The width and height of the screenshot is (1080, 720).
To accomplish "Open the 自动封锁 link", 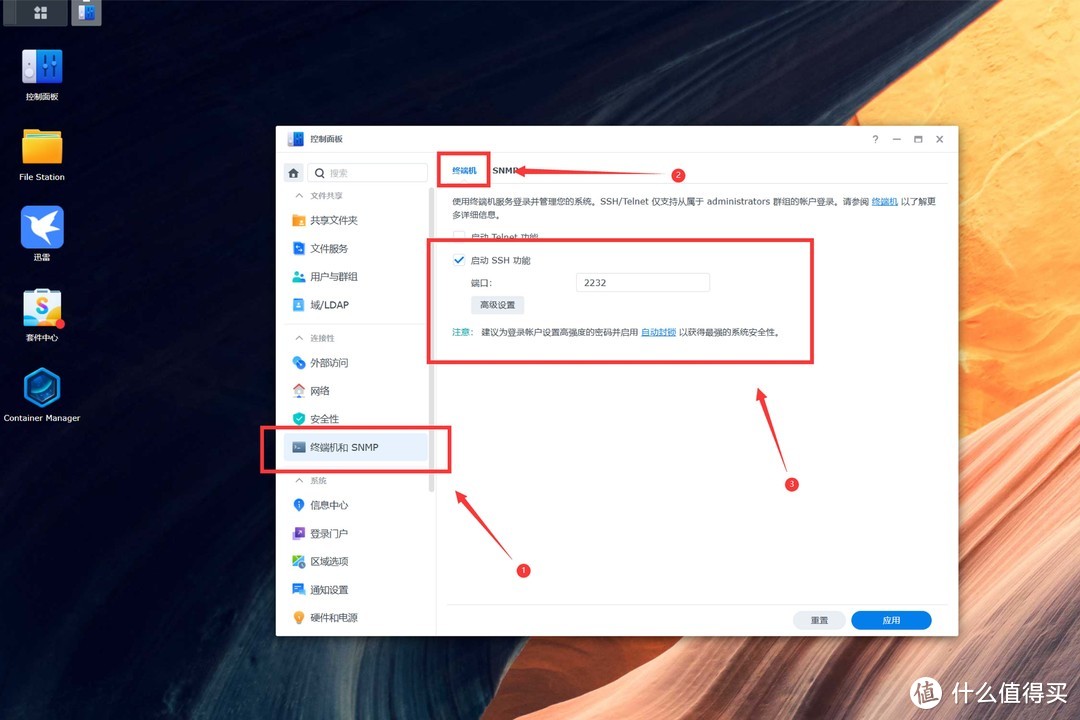I will click(x=658, y=332).
